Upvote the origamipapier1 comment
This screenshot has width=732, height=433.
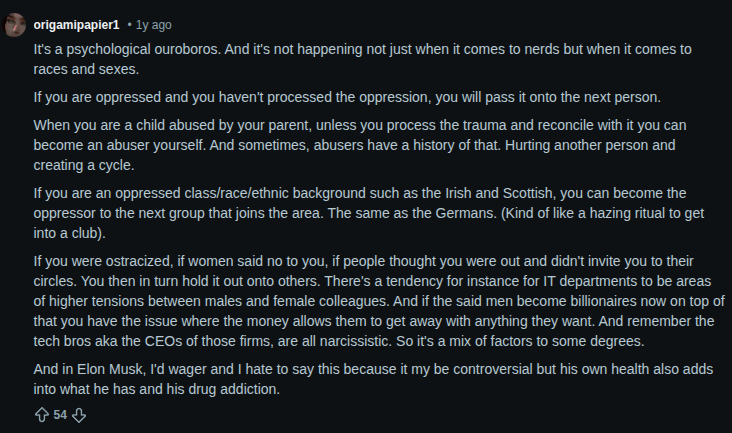pyautogui.click(x=41, y=415)
